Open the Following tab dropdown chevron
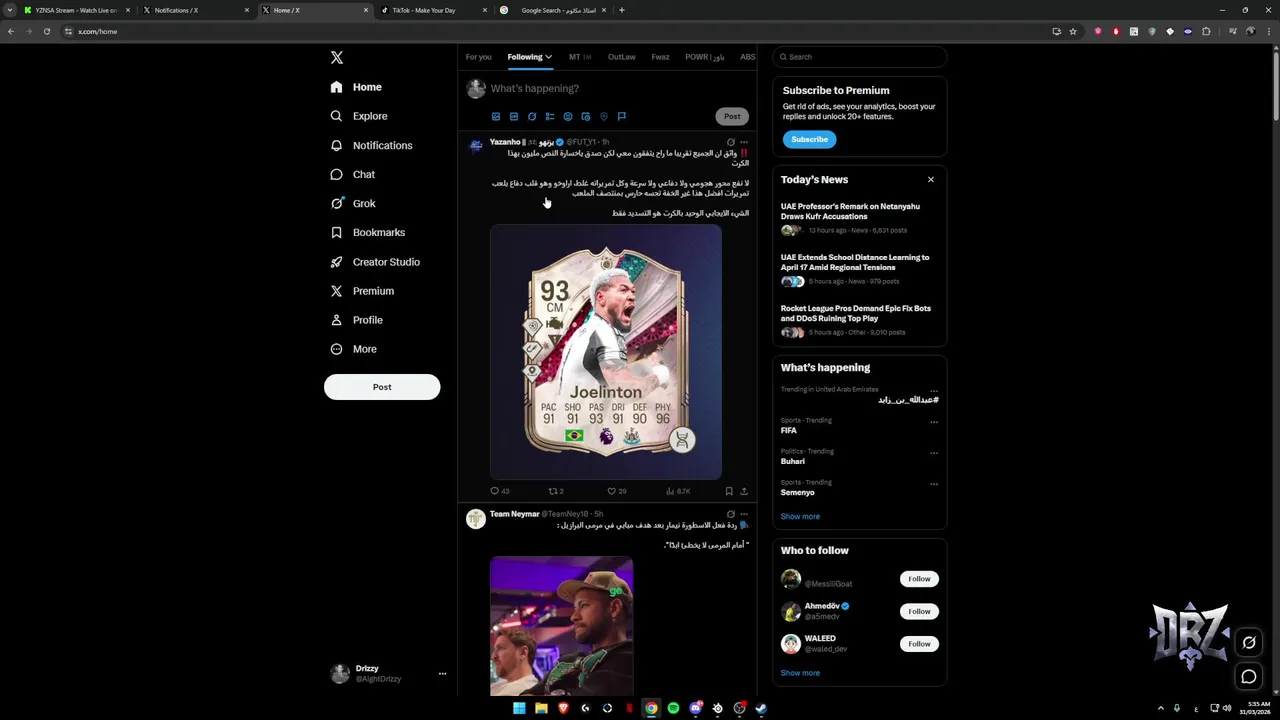The image size is (1280, 720). click(x=548, y=57)
